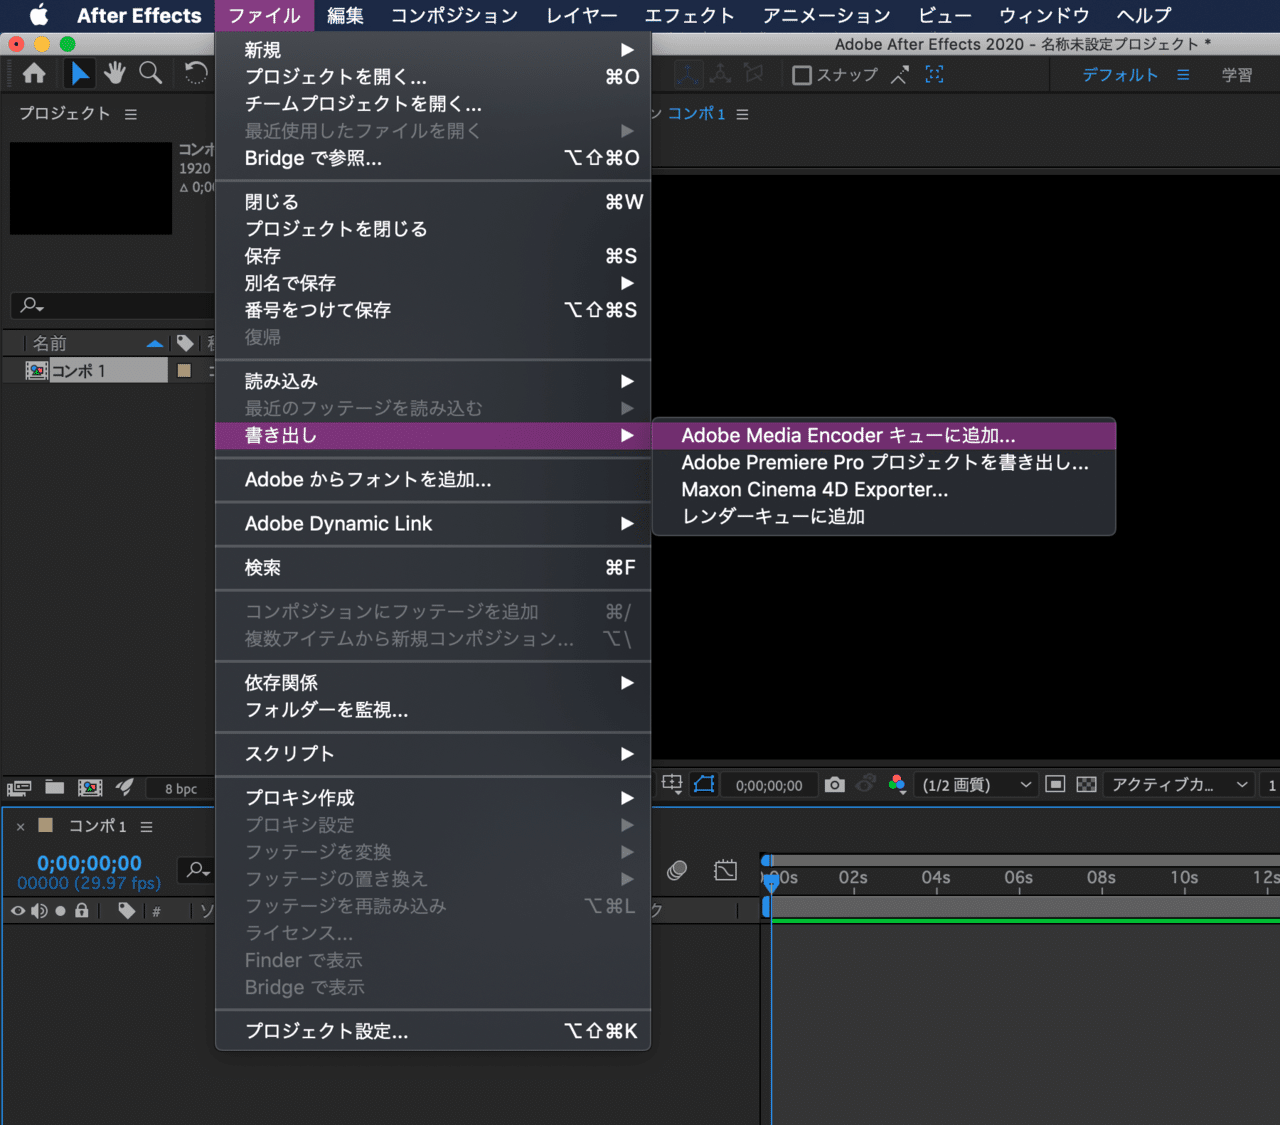Toggle the transparency grid checkerboard button
The height and width of the screenshot is (1125, 1280).
1086,785
